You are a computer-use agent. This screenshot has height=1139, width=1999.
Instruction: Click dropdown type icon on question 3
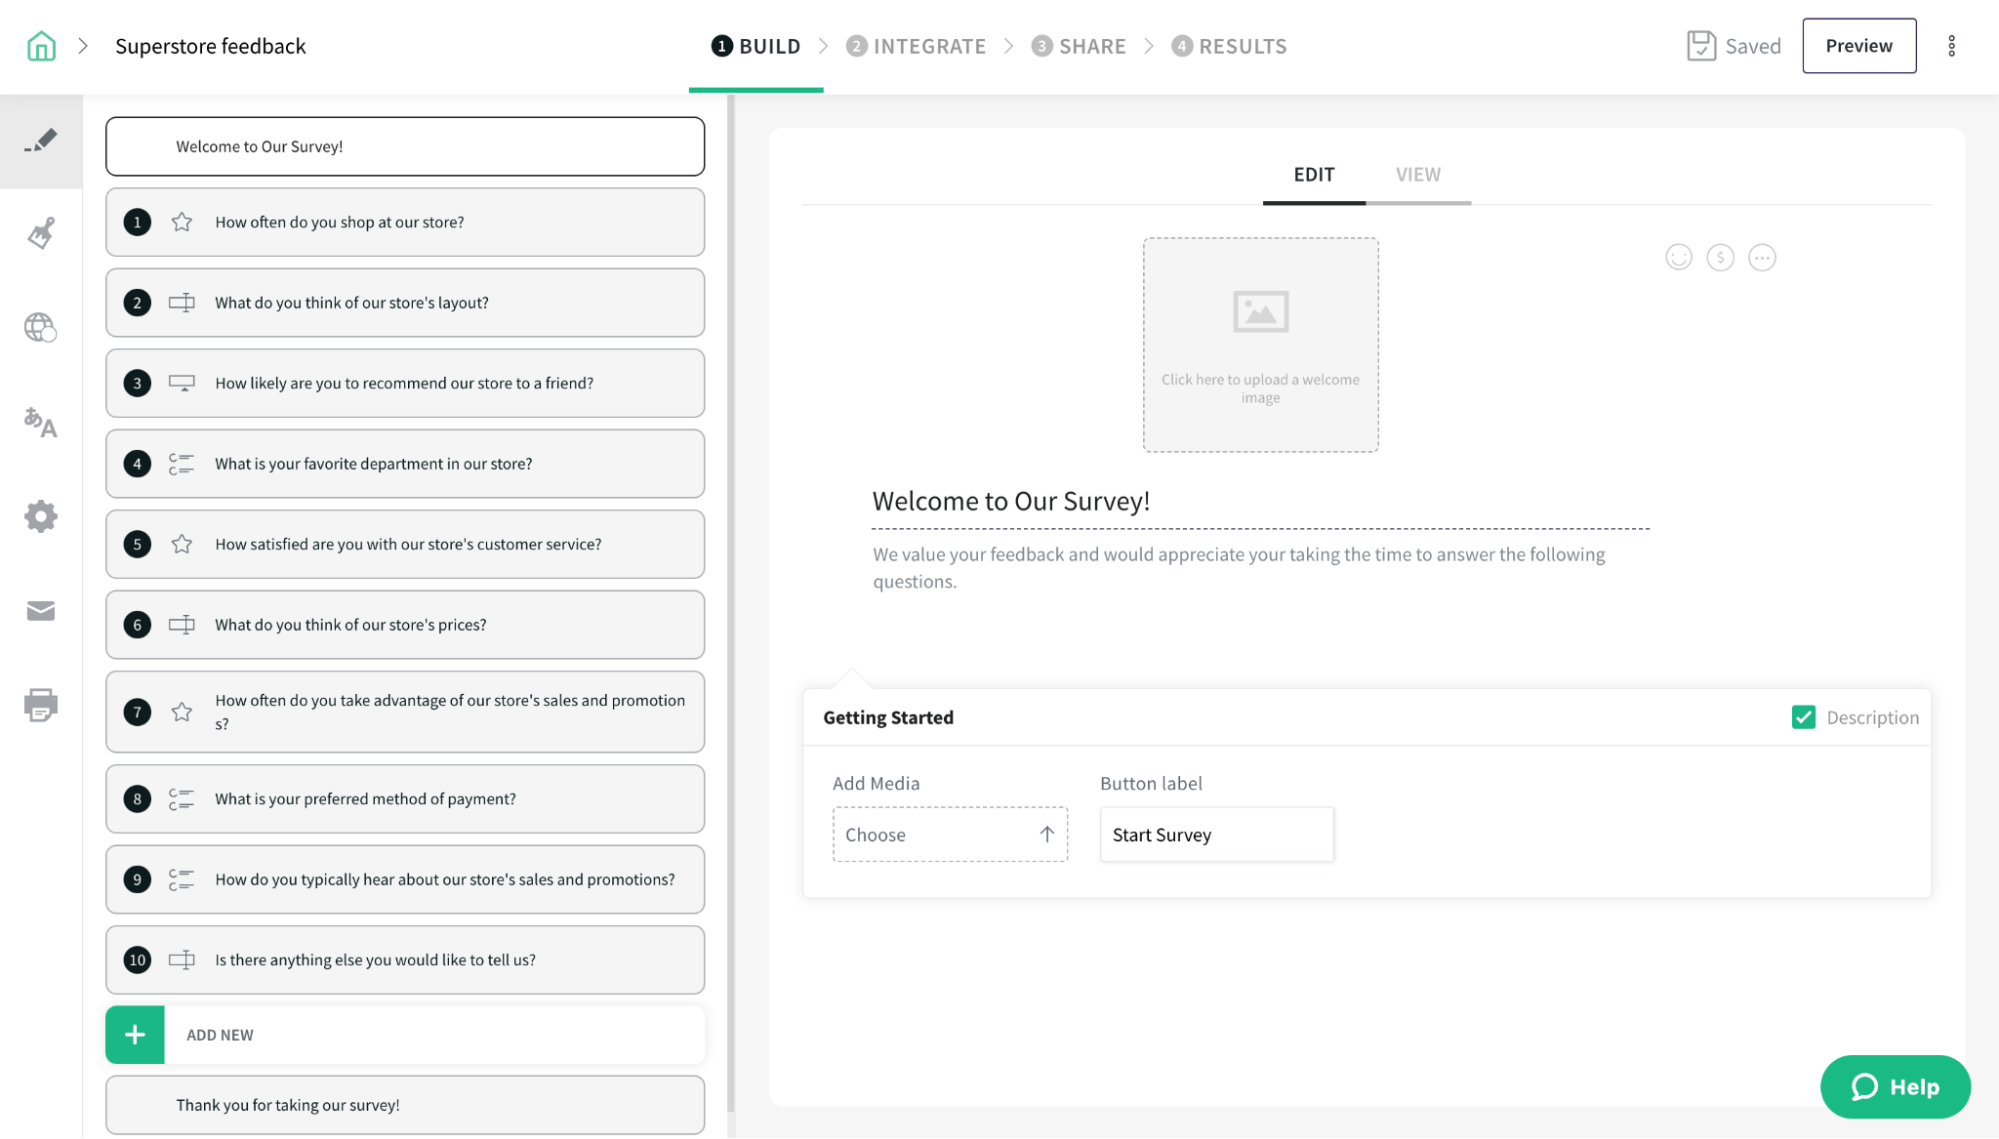181,383
